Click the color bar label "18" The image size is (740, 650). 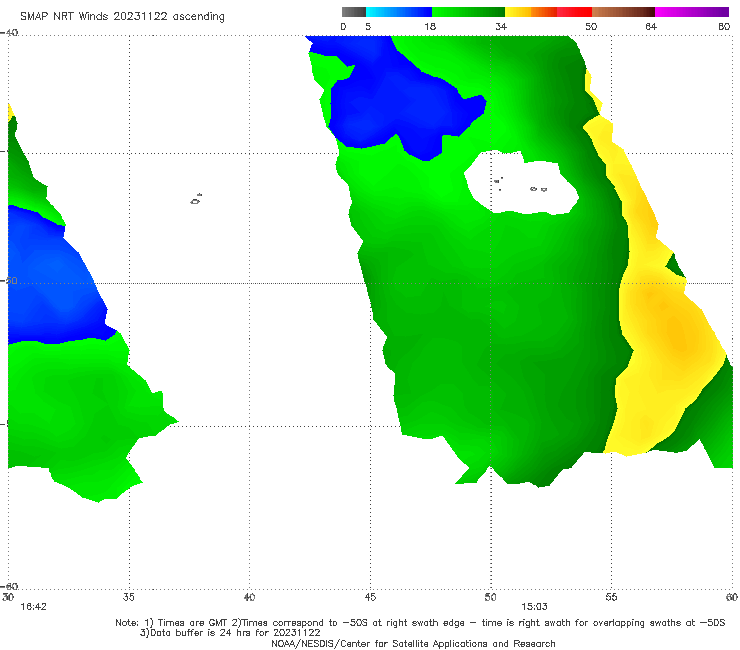tap(430, 26)
